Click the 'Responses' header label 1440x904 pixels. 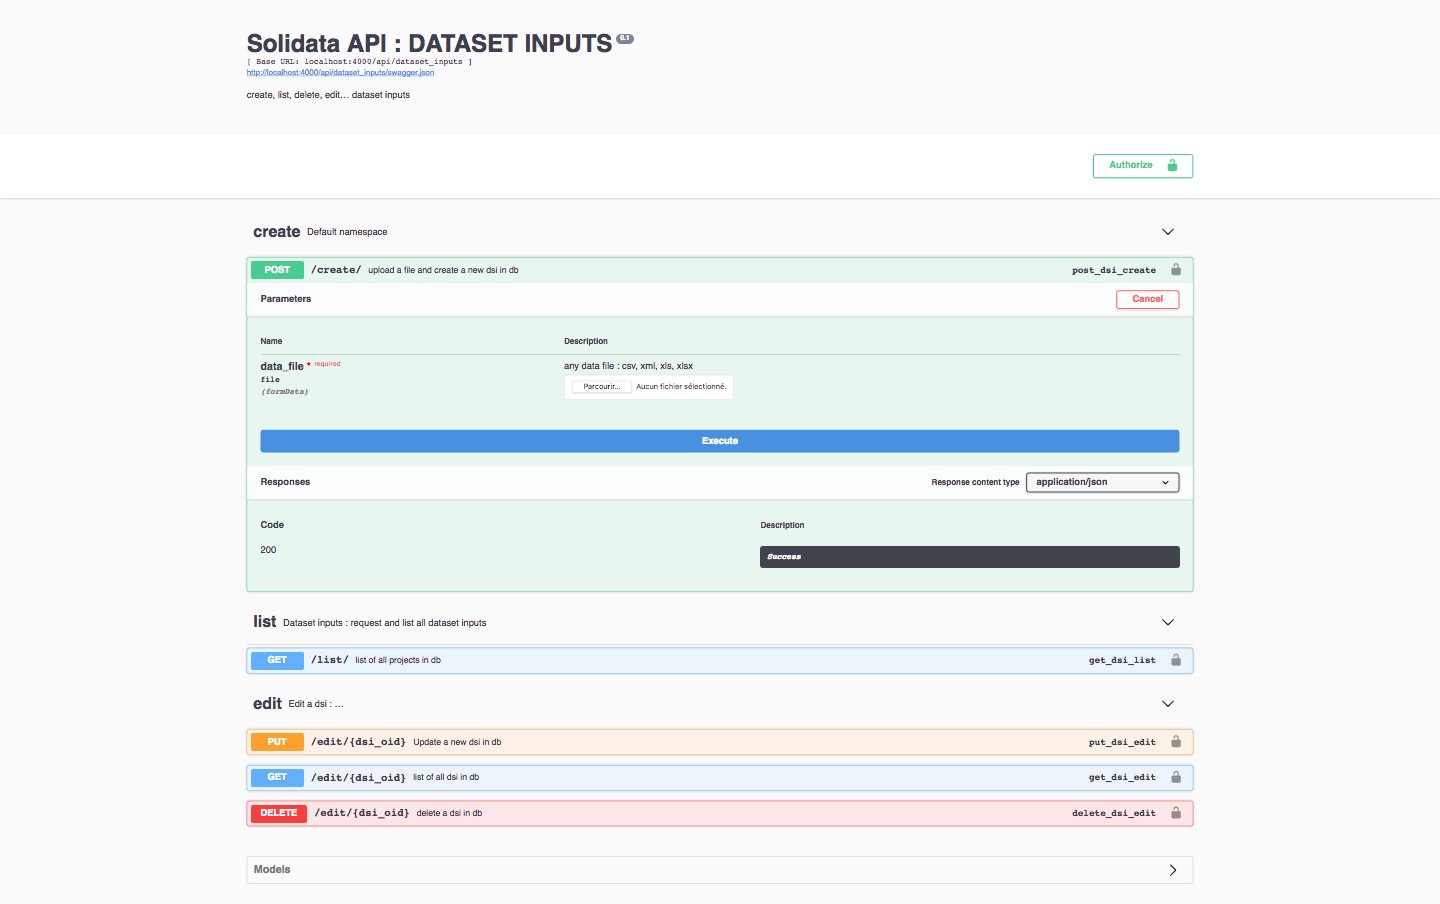pos(285,482)
